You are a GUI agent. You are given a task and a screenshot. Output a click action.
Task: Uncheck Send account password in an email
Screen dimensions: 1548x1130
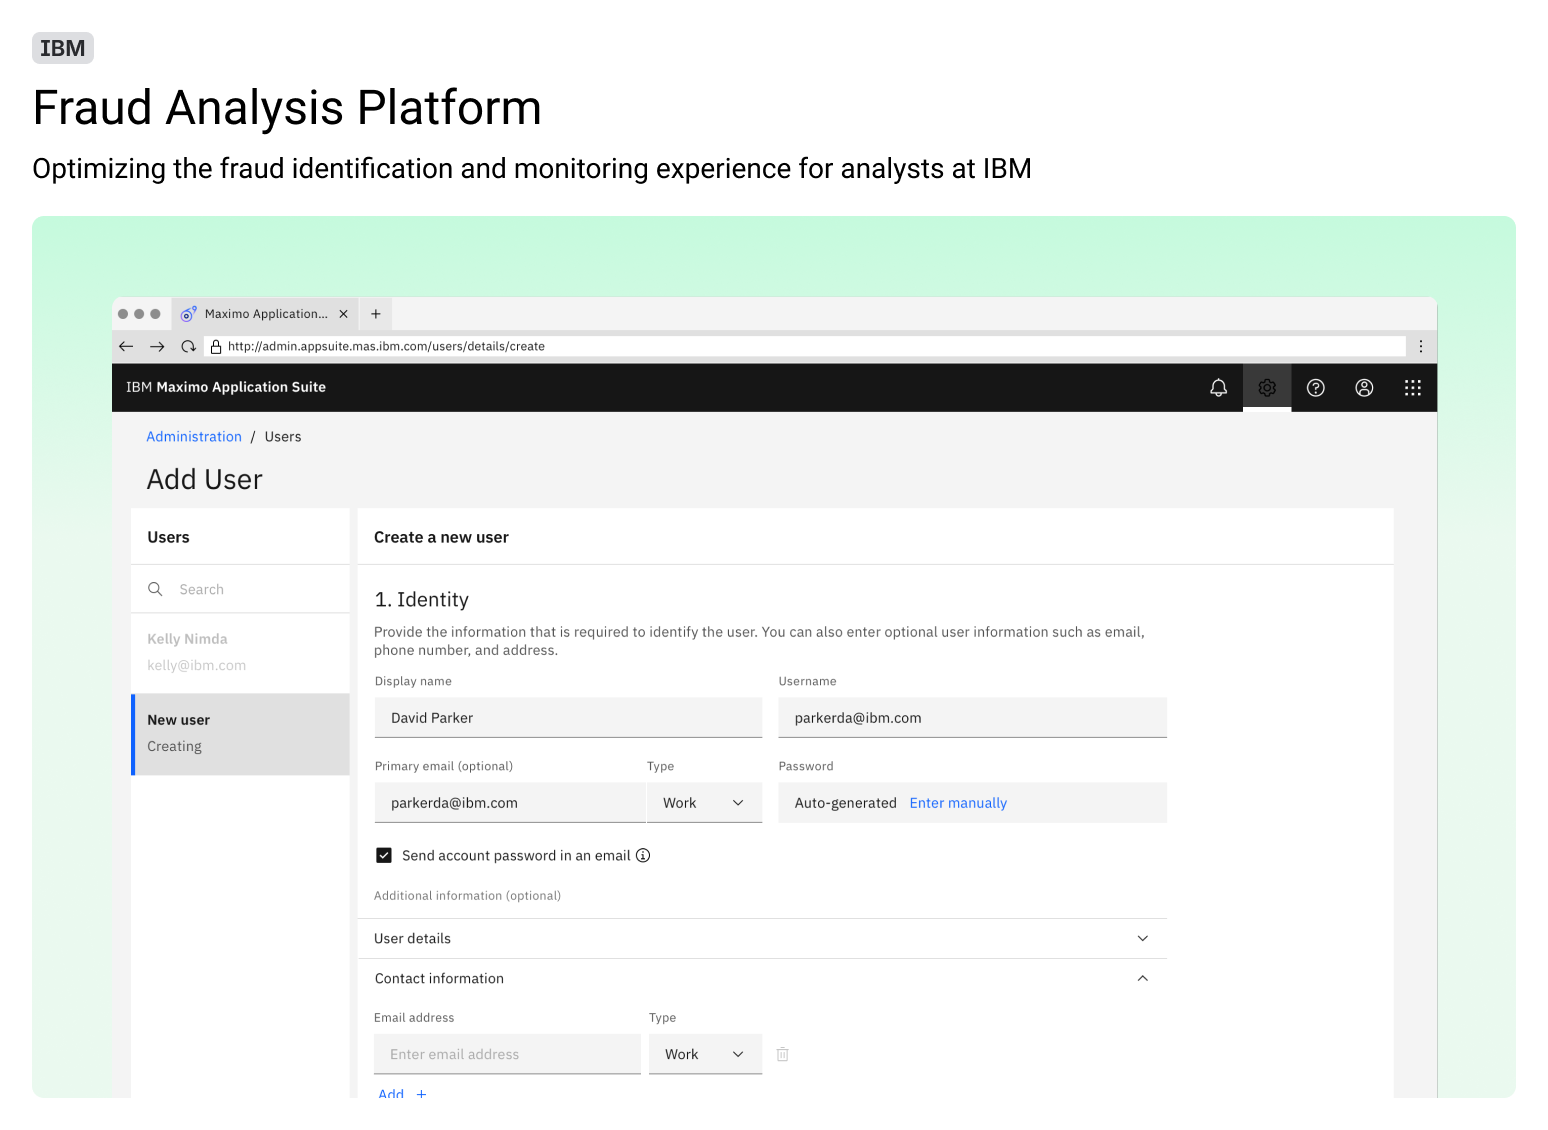coord(384,855)
